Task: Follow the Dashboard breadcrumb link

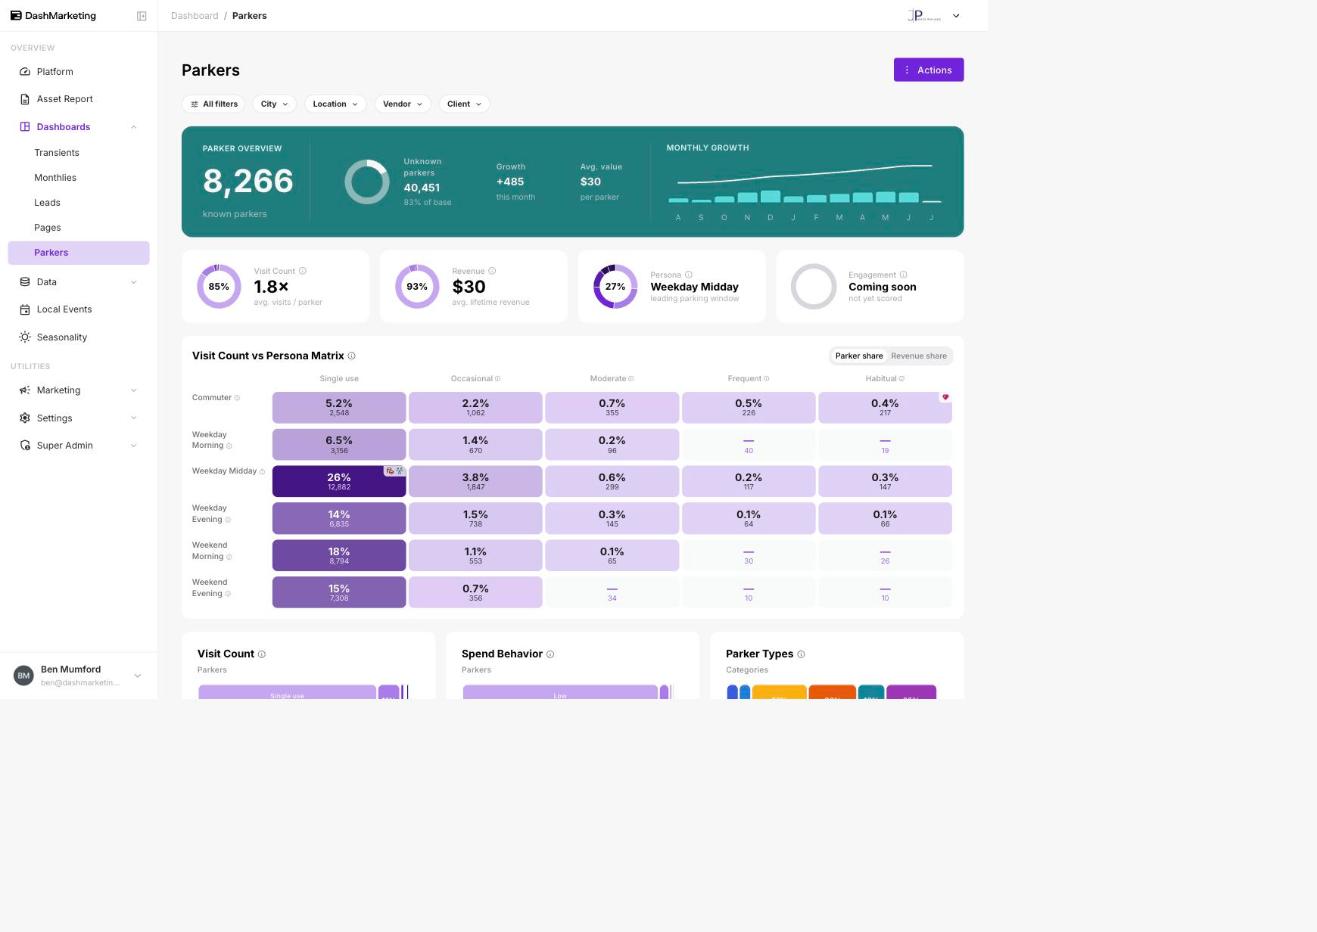Action: [x=194, y=16]
